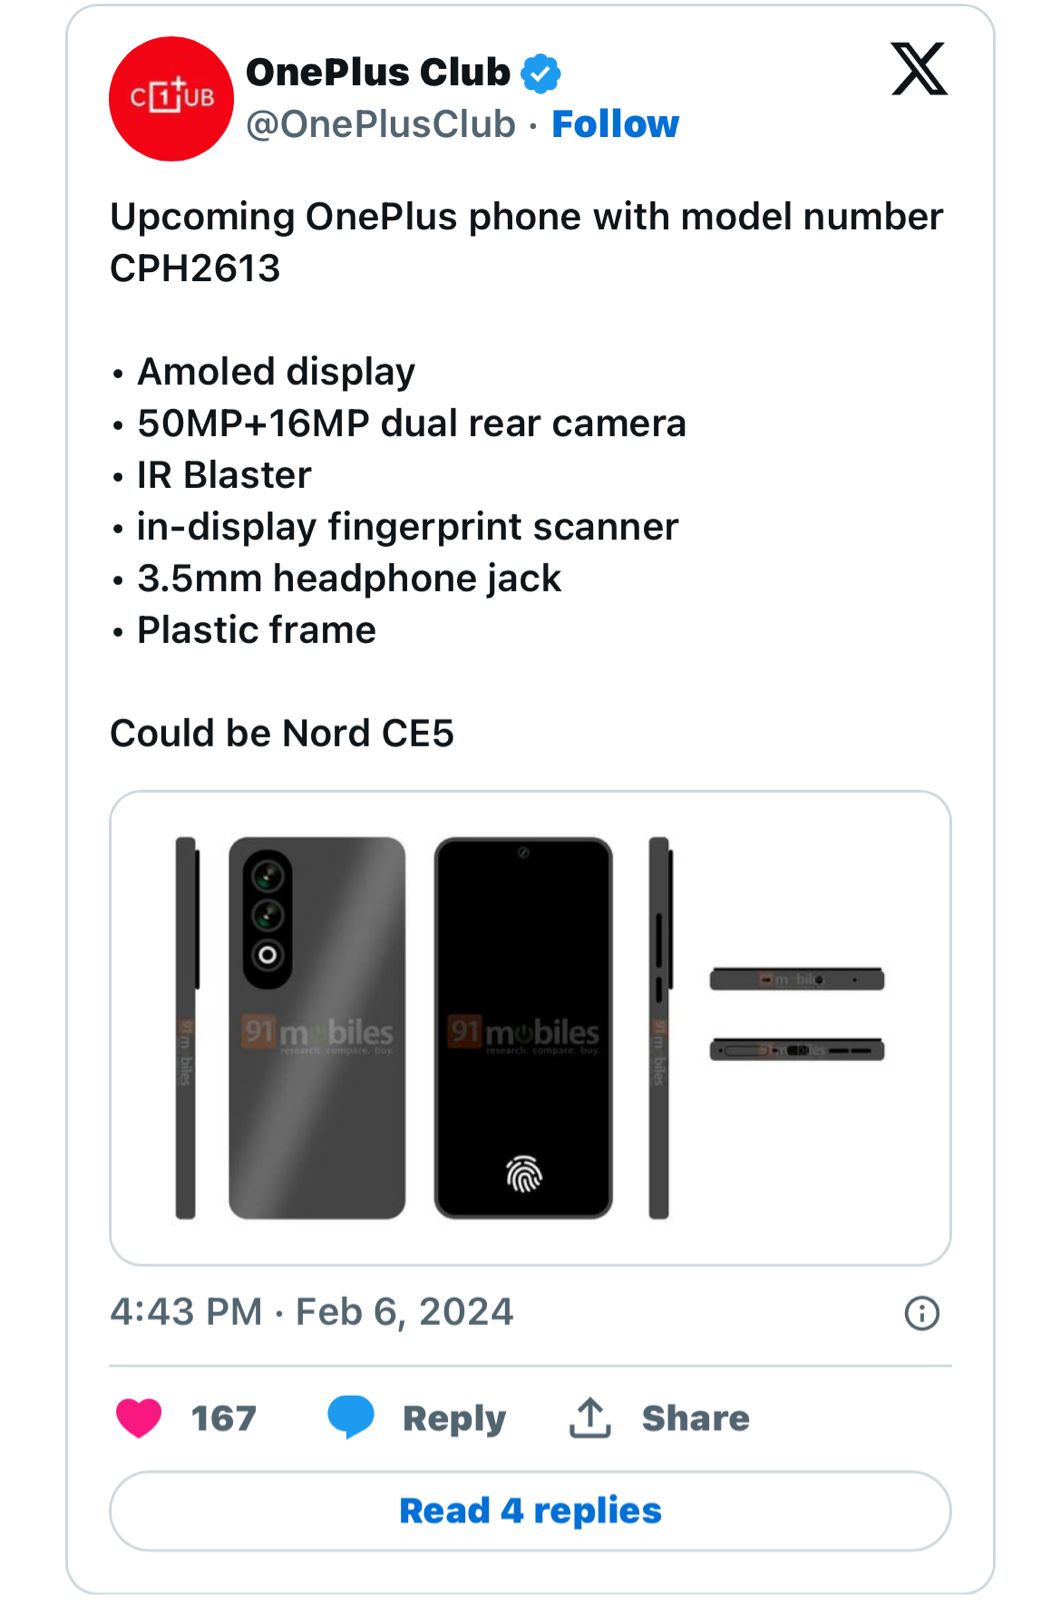
Task: Click the OnePlus Club red profile avatar
Action: coord(170,97)
